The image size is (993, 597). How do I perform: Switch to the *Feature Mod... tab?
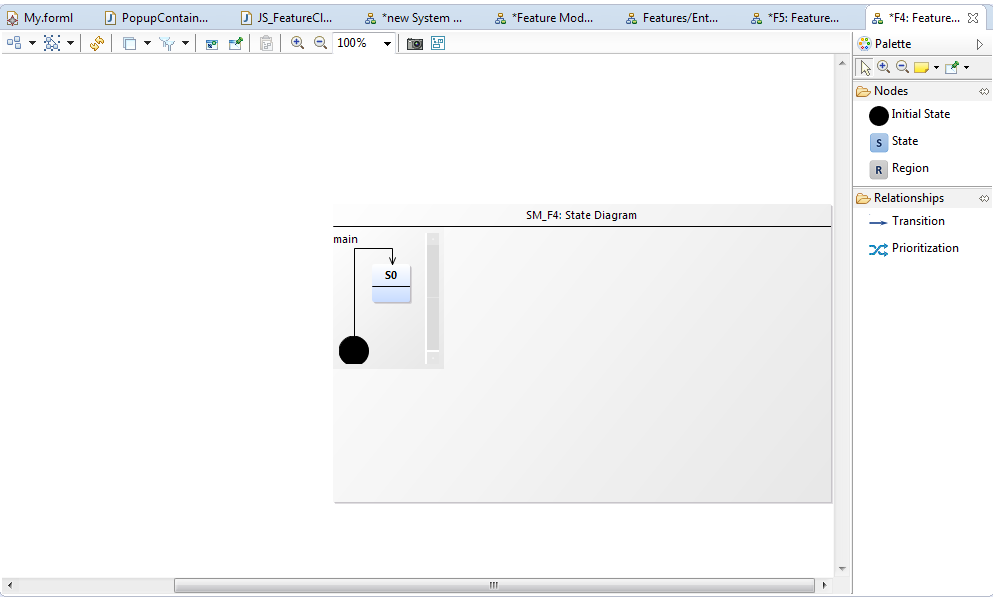point(545,18)
